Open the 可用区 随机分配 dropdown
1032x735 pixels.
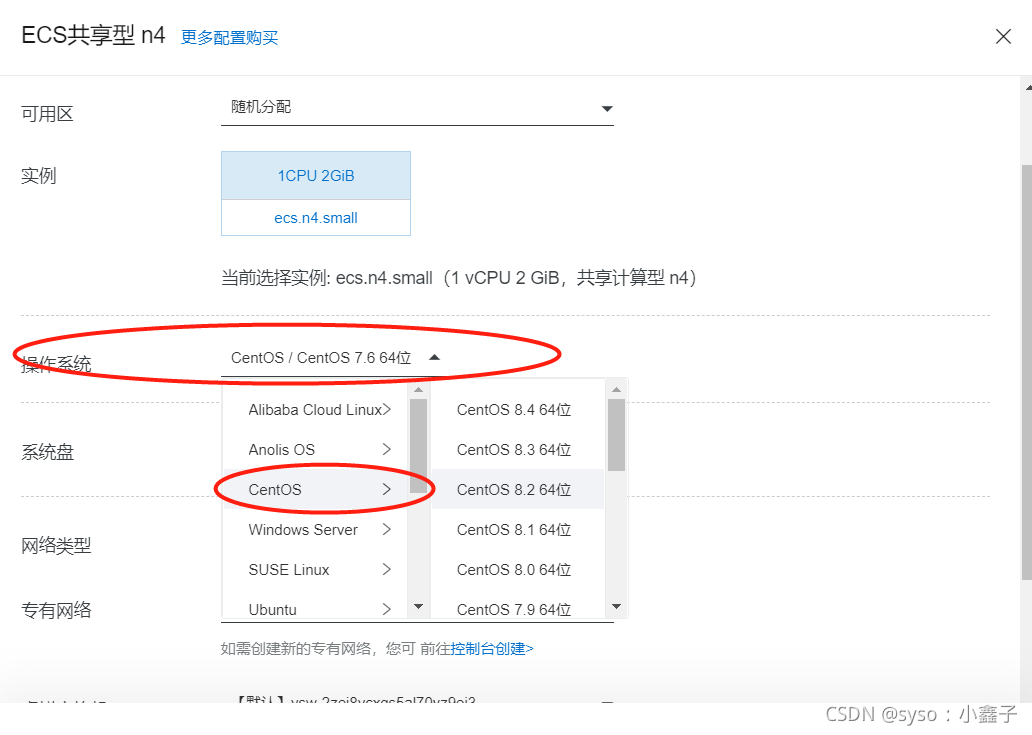tap(417, 108)
